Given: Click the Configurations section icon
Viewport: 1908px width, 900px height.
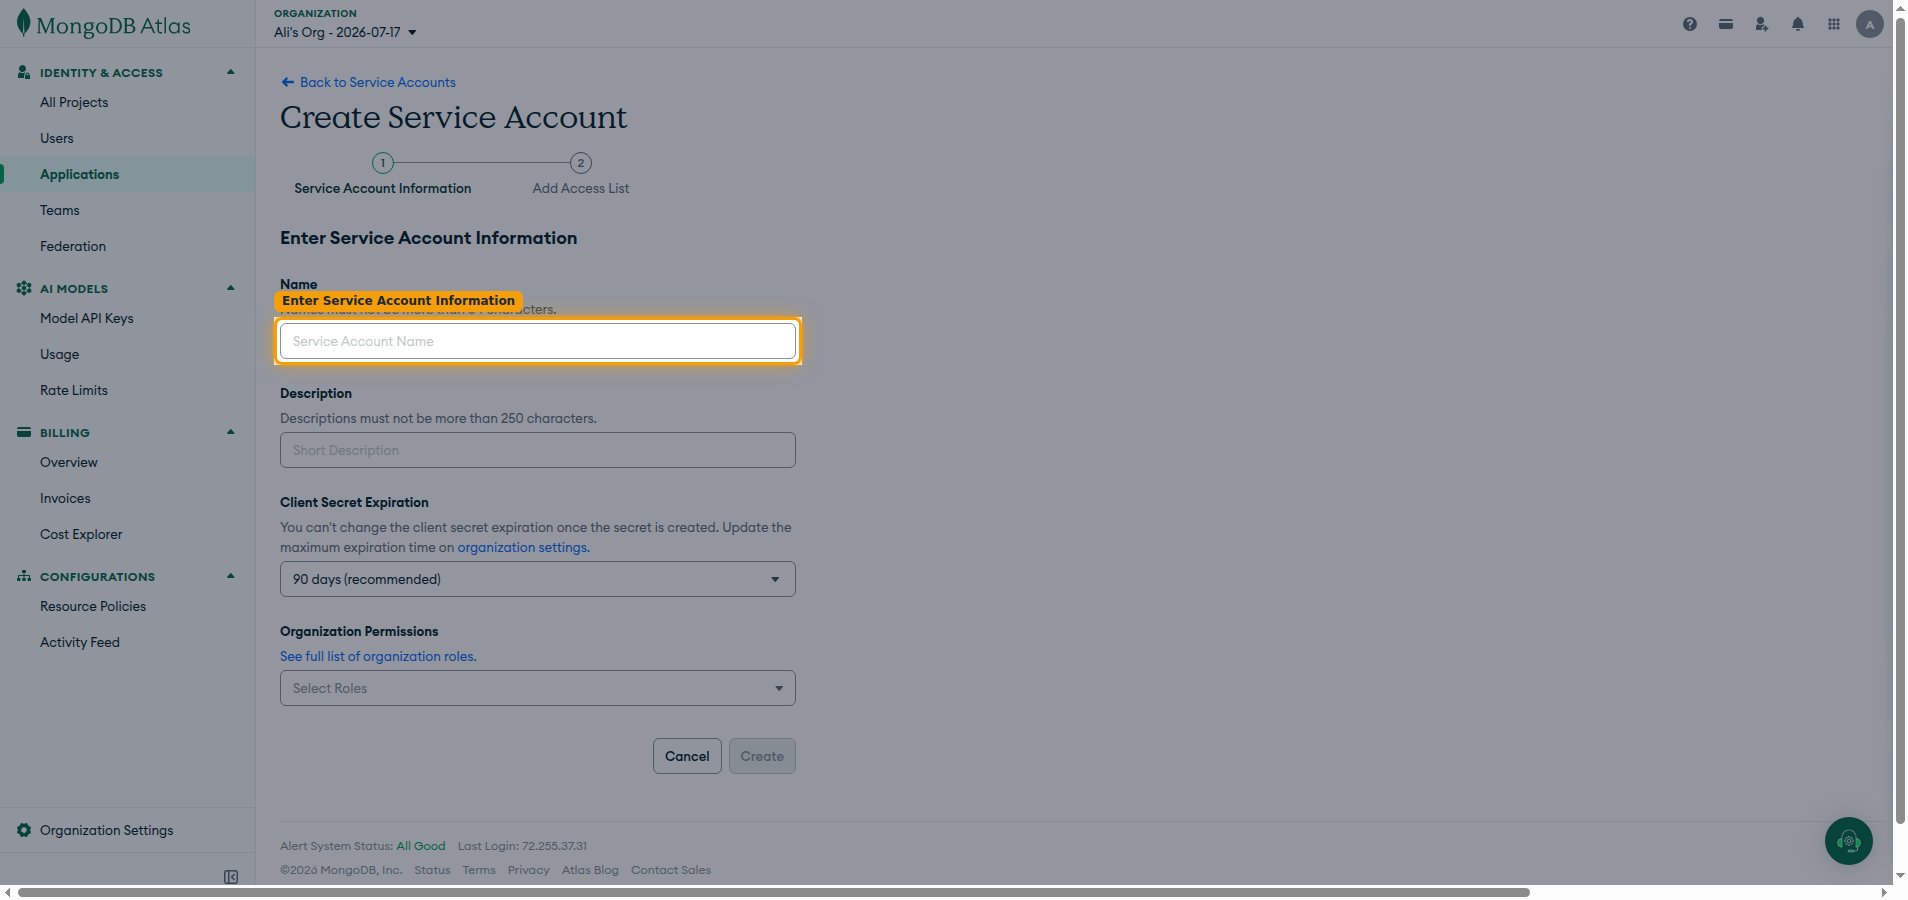Looking at the screenshot, I should (24, 576).
